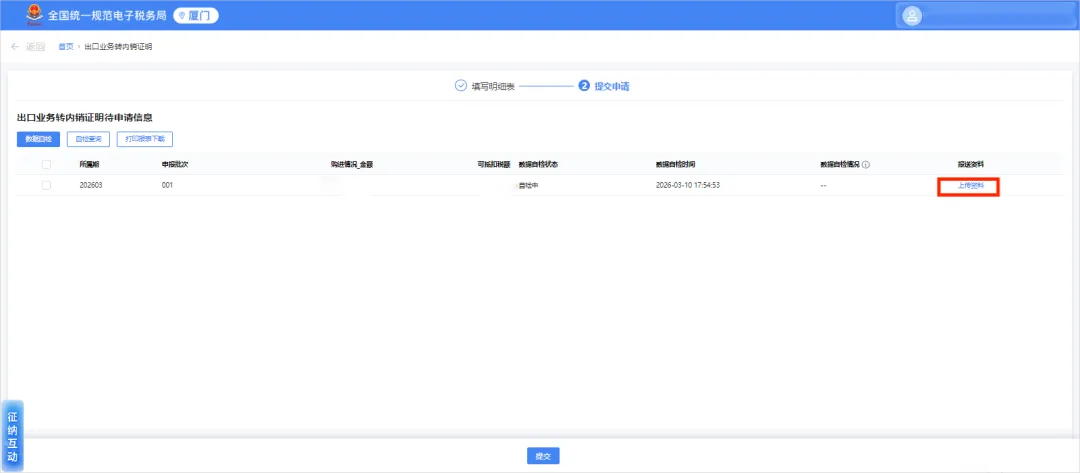Click the 自检查询 button
The width and height of the screenshot is (1080, 473).
(x=88, y=139)
